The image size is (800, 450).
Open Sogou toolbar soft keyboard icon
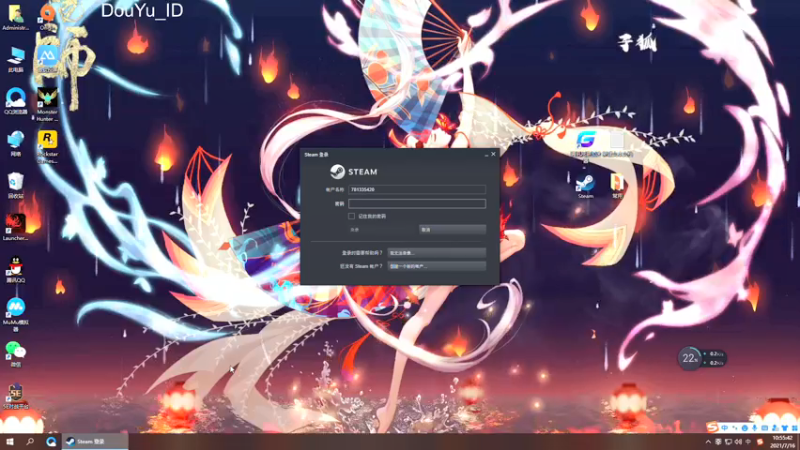(764, 428)
